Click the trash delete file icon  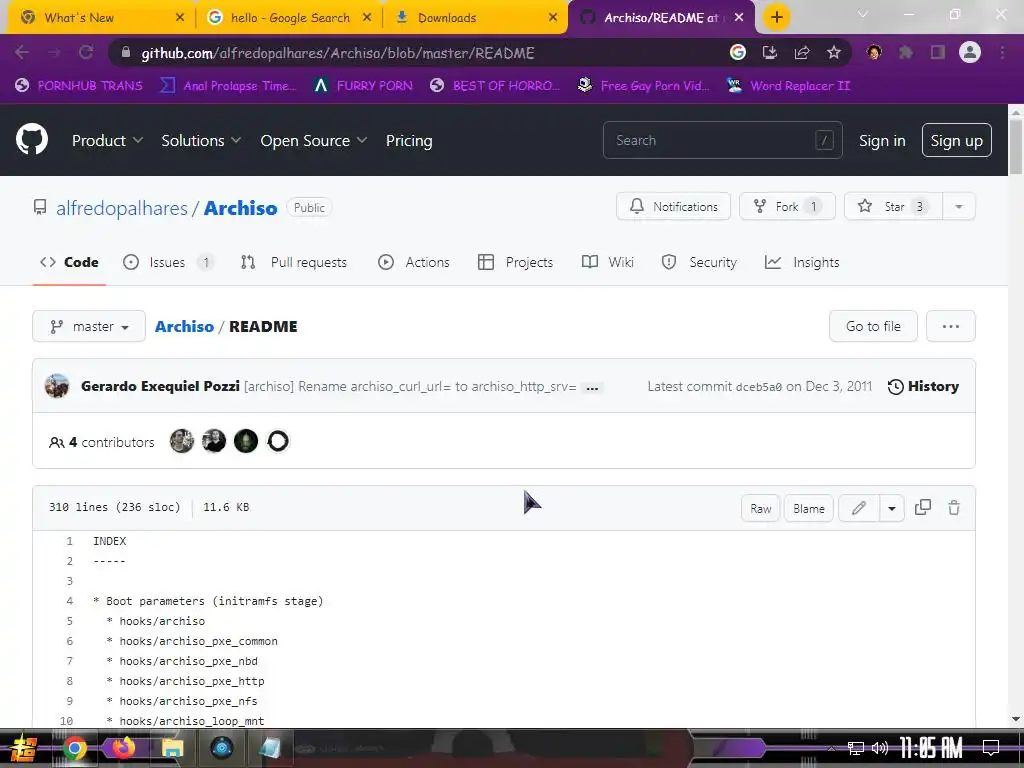[953, 507]
